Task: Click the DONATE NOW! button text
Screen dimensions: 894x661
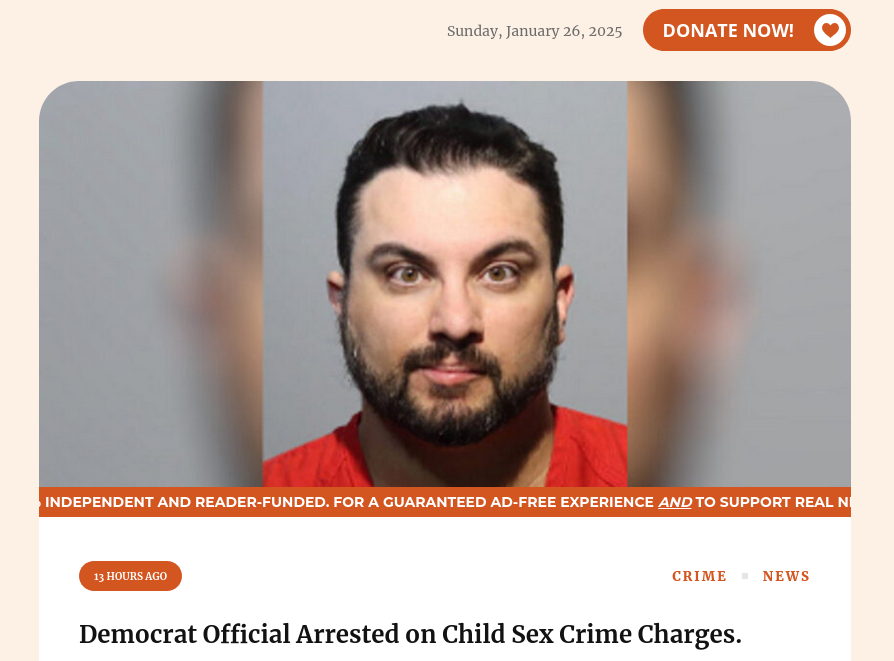Action: [728, 30]
